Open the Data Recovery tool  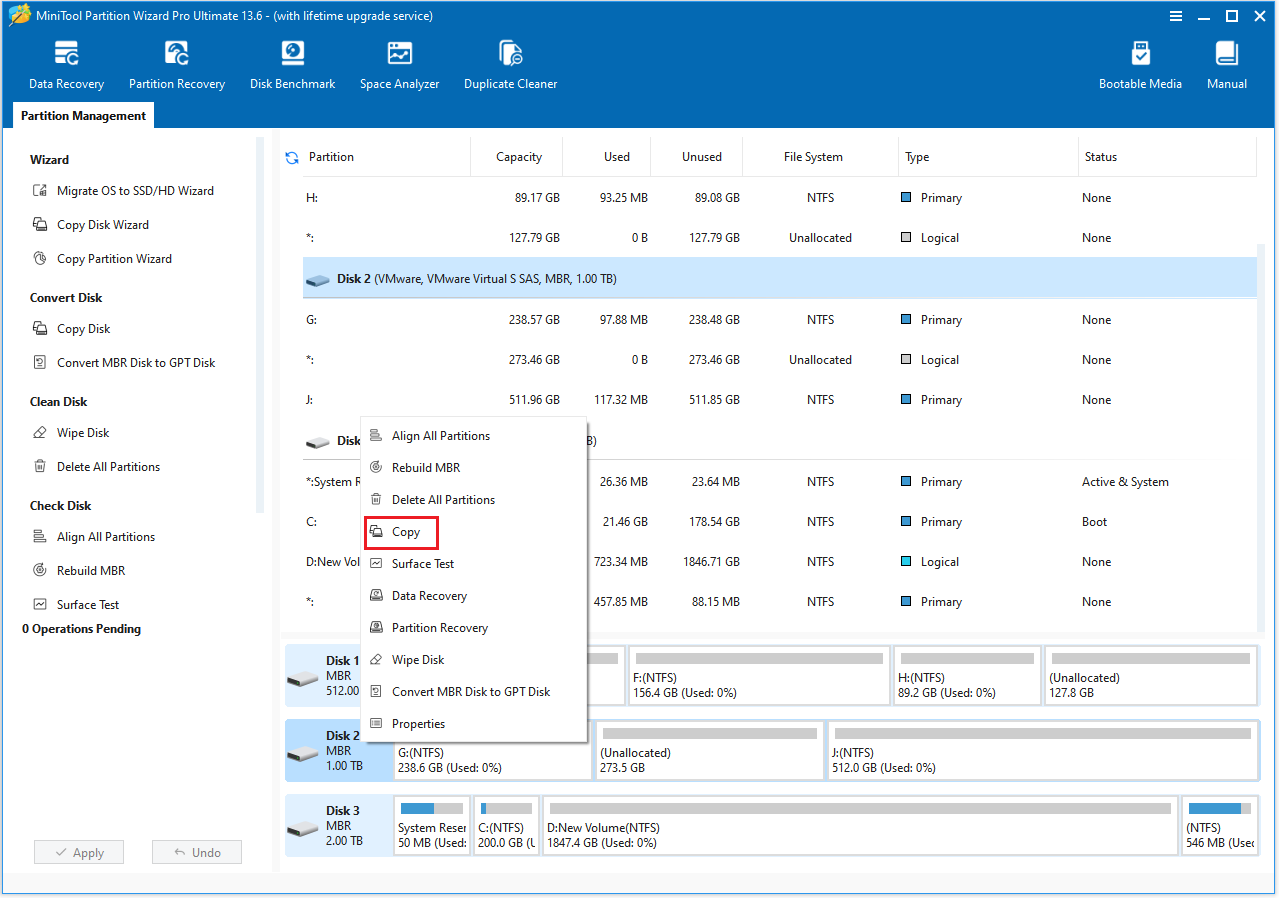coord(66,66)
